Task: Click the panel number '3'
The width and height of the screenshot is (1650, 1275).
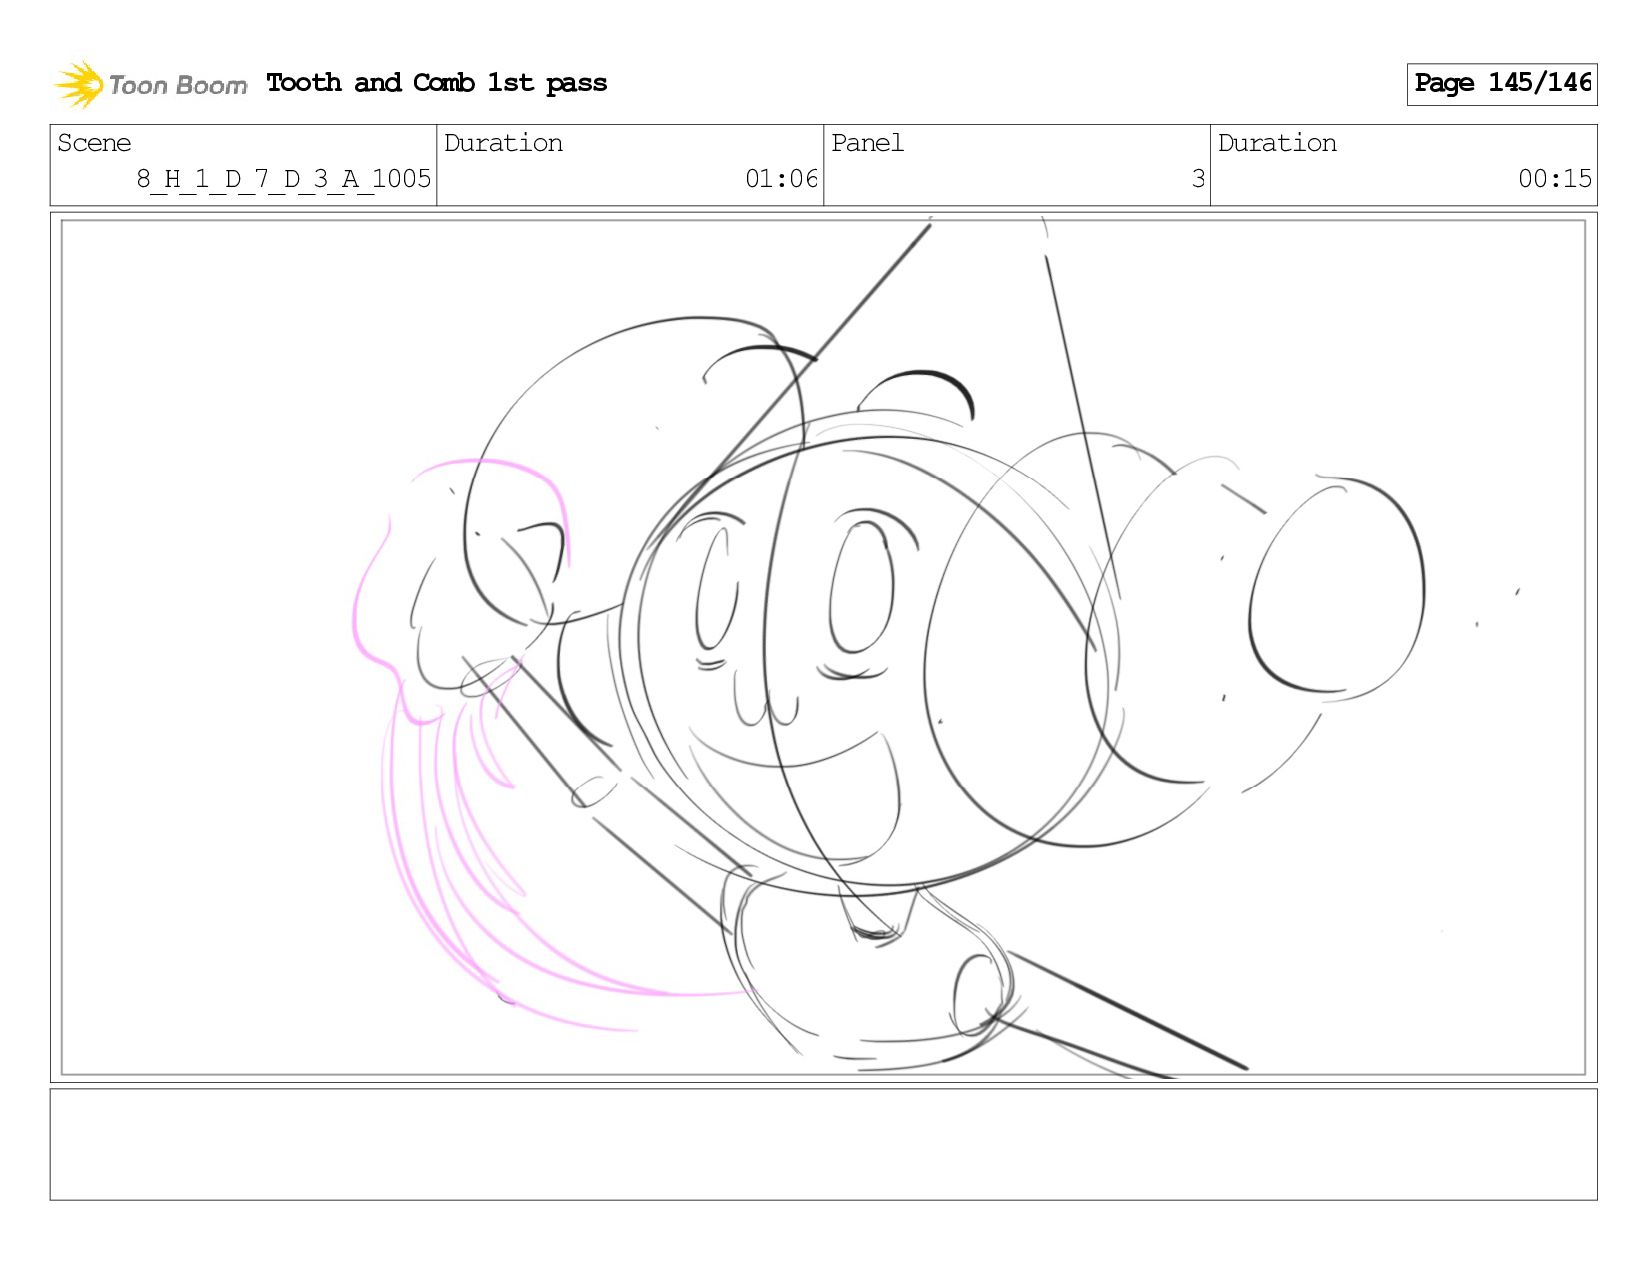Action: pos(1198,179)
